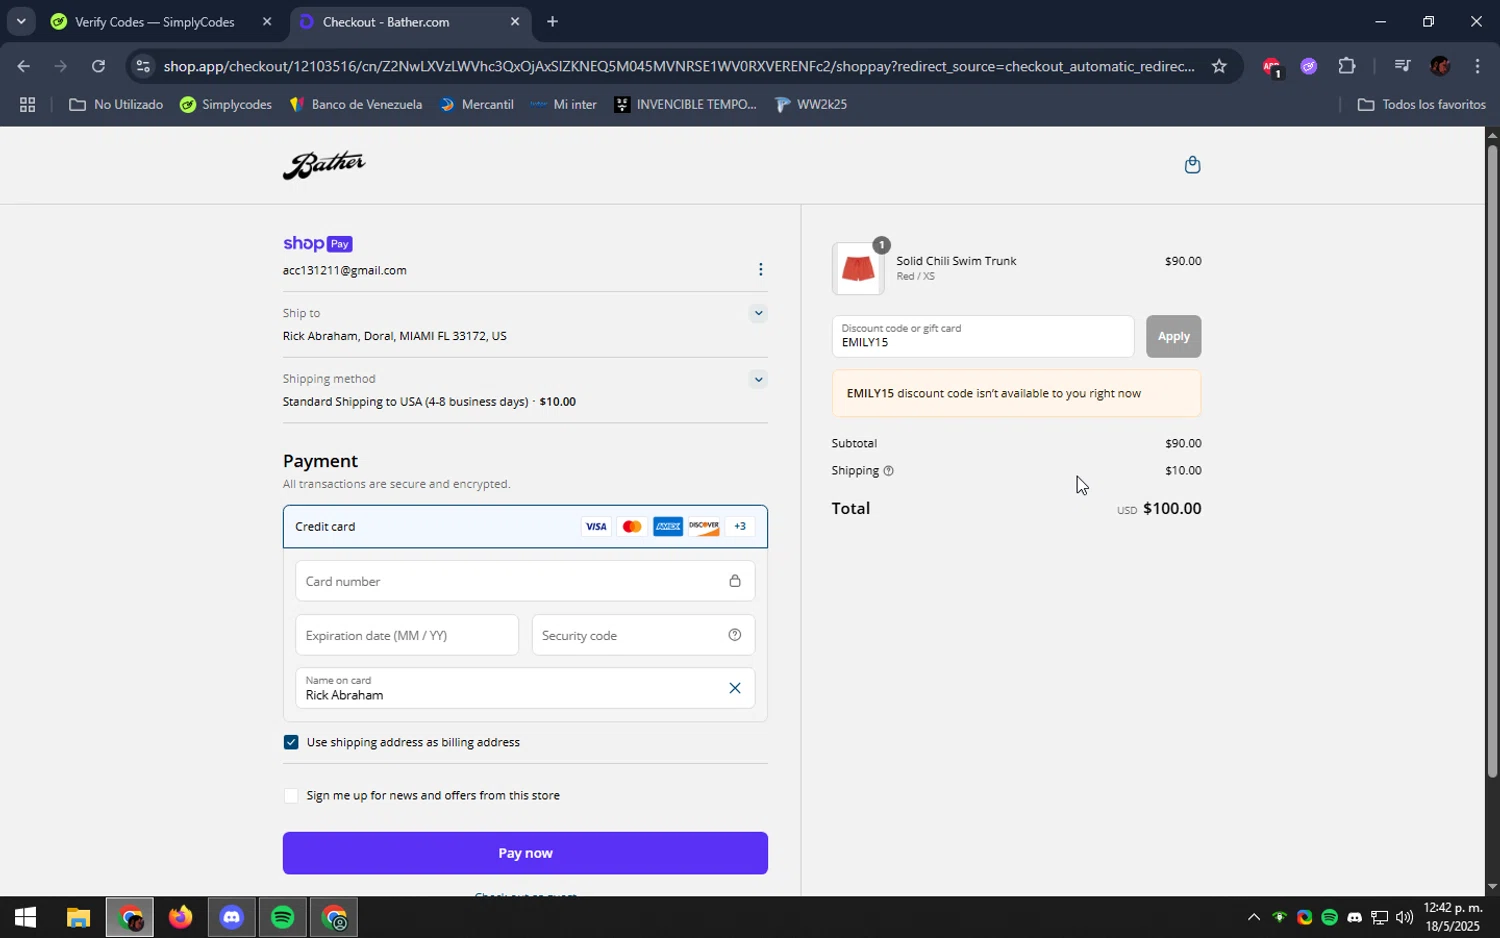Screen dimensions: 1500x938
Task: Check Sign me up for news and offers
Action: click(291, 796)
